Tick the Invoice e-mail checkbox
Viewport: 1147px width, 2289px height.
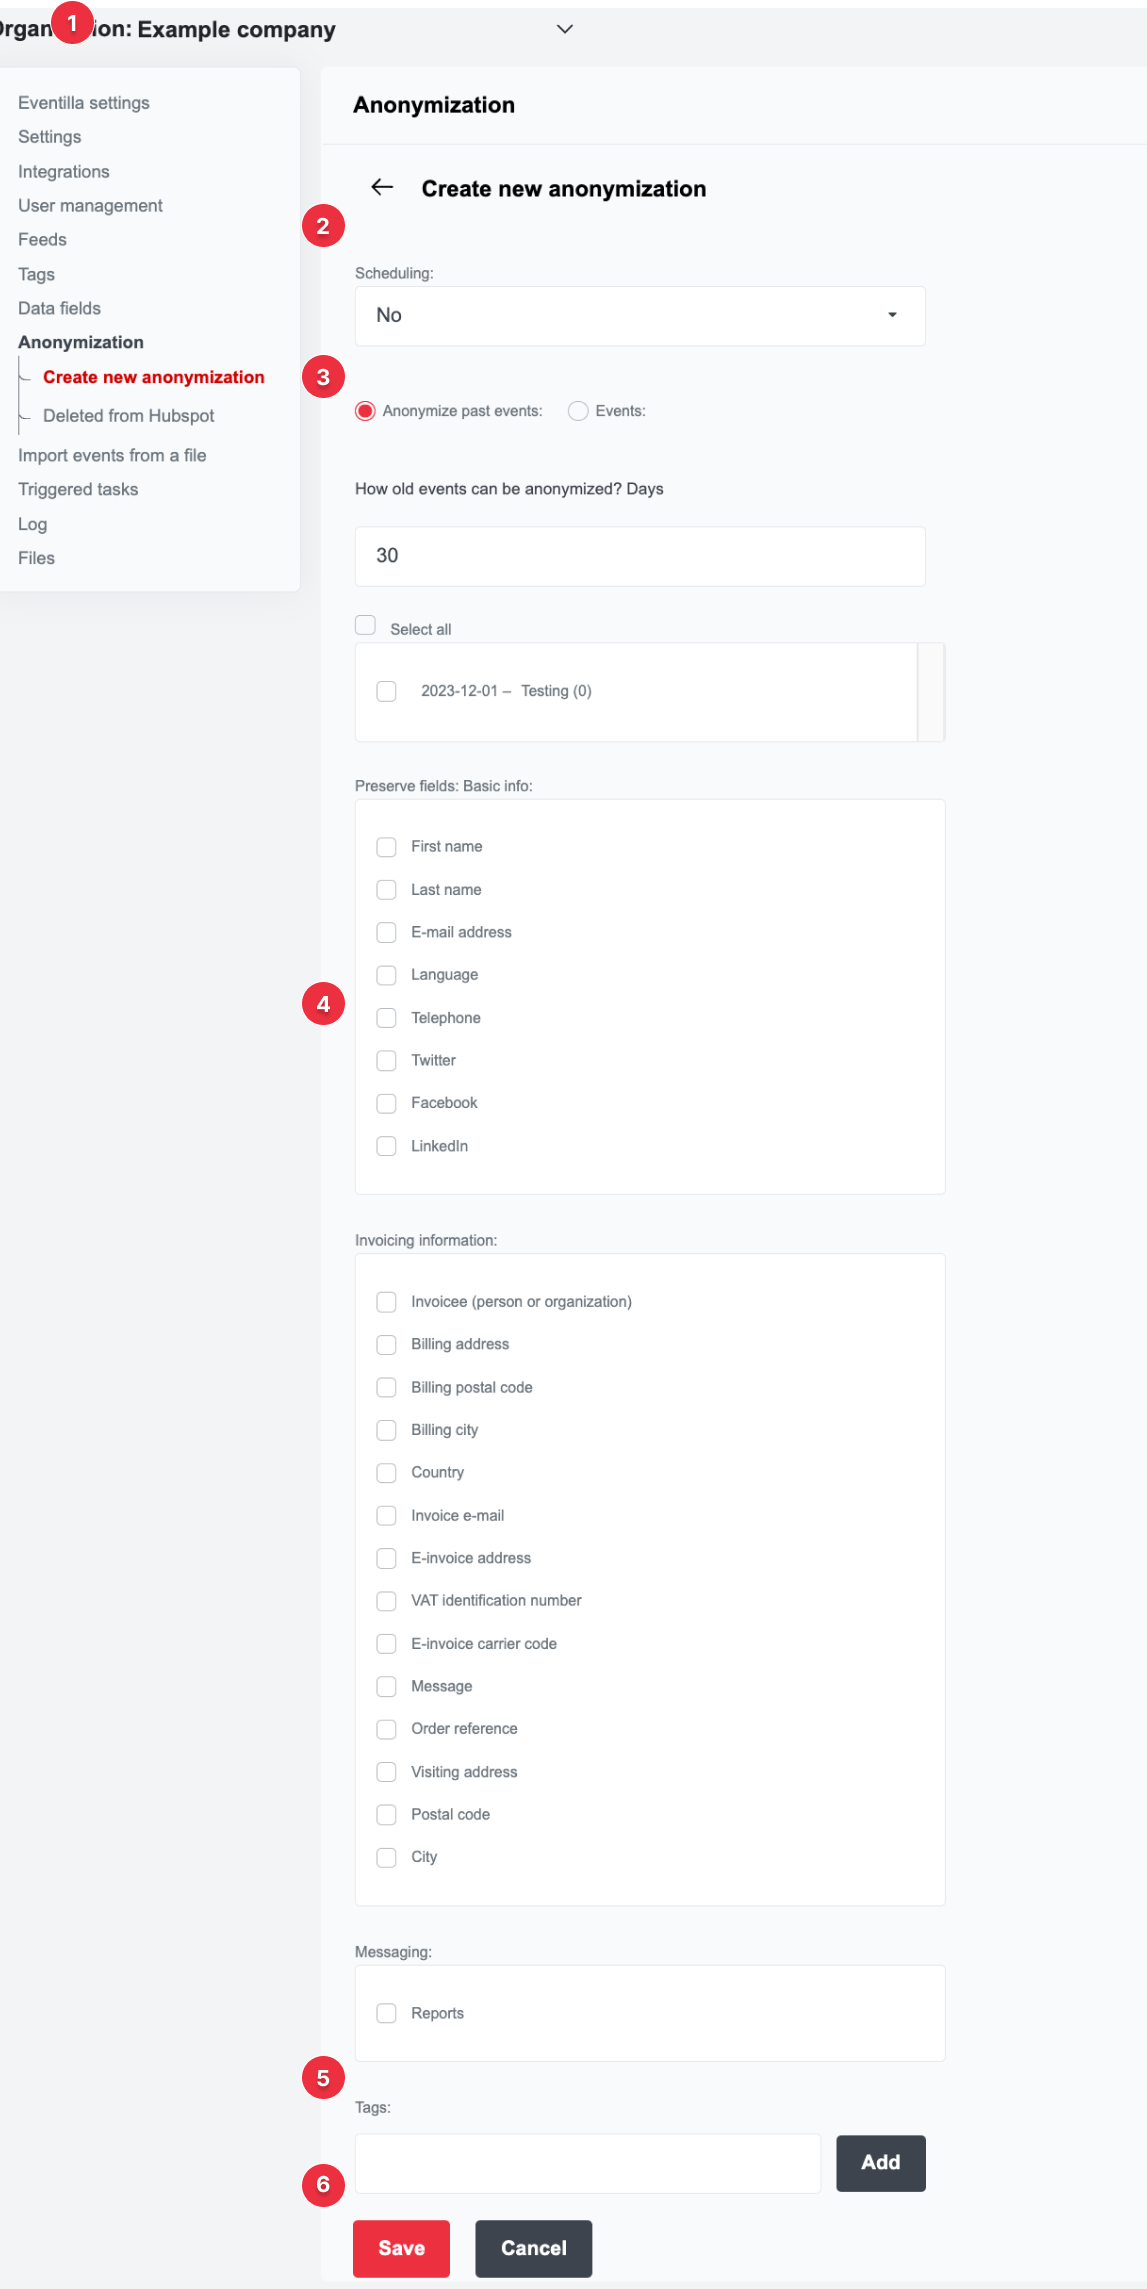tap(387, 1516)
